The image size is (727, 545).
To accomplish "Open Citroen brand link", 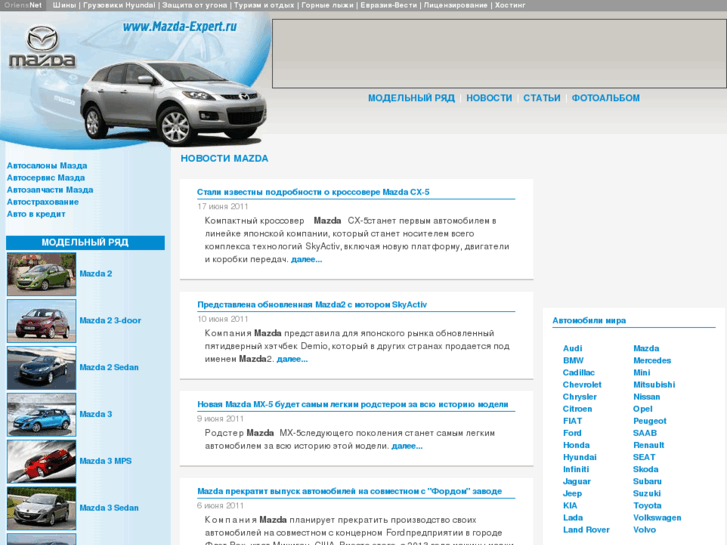I will pos(577,409).
